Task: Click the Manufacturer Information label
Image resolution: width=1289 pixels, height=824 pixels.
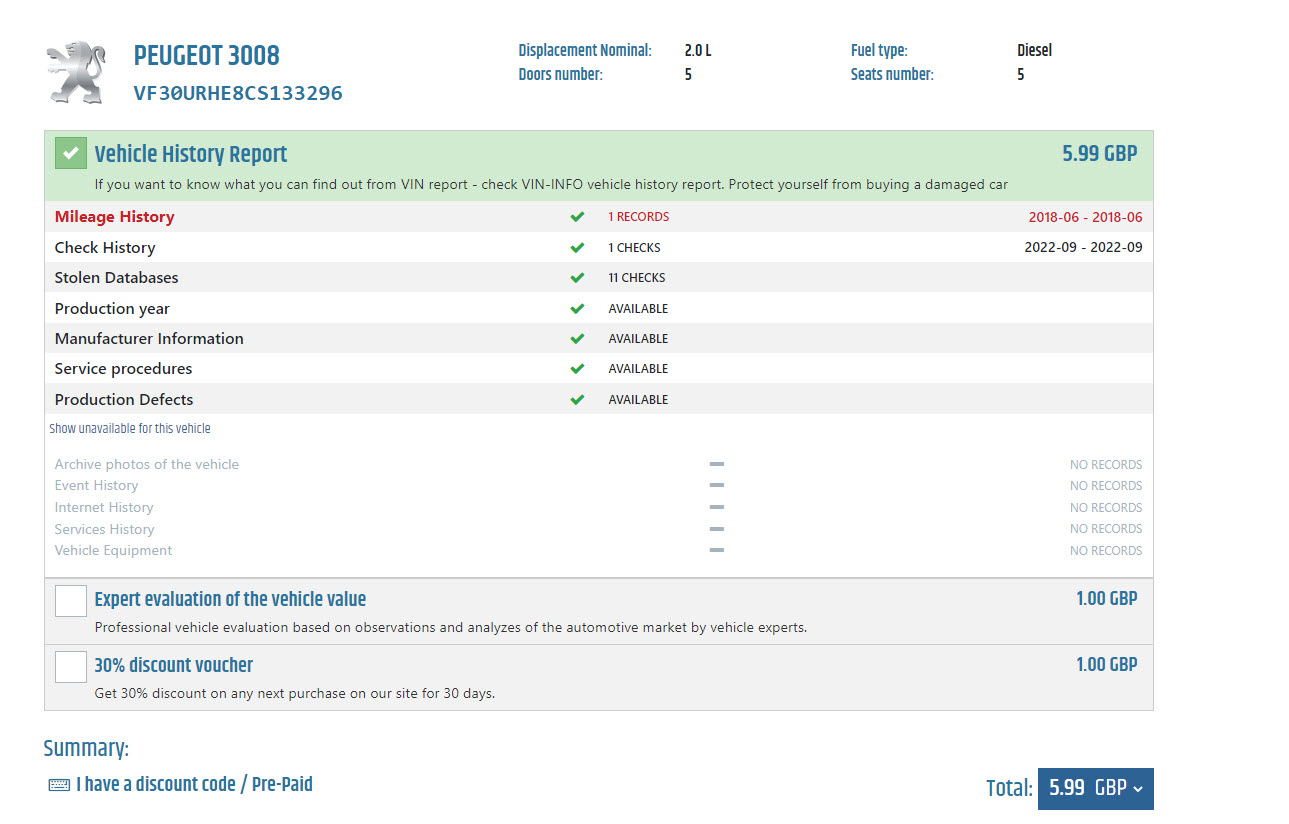Action: 149,339
